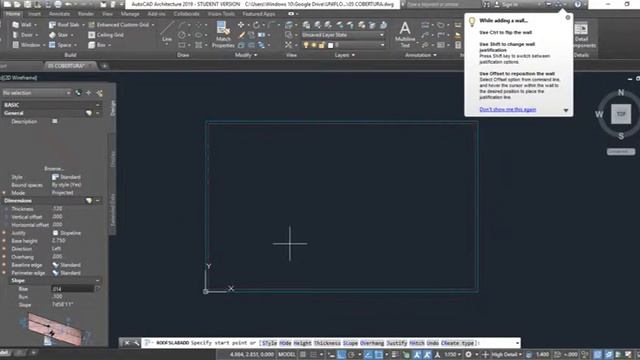Open the Home ribbon tab
Screen dimensions: 640x360
pyautogui.click(x=13, y=14)
